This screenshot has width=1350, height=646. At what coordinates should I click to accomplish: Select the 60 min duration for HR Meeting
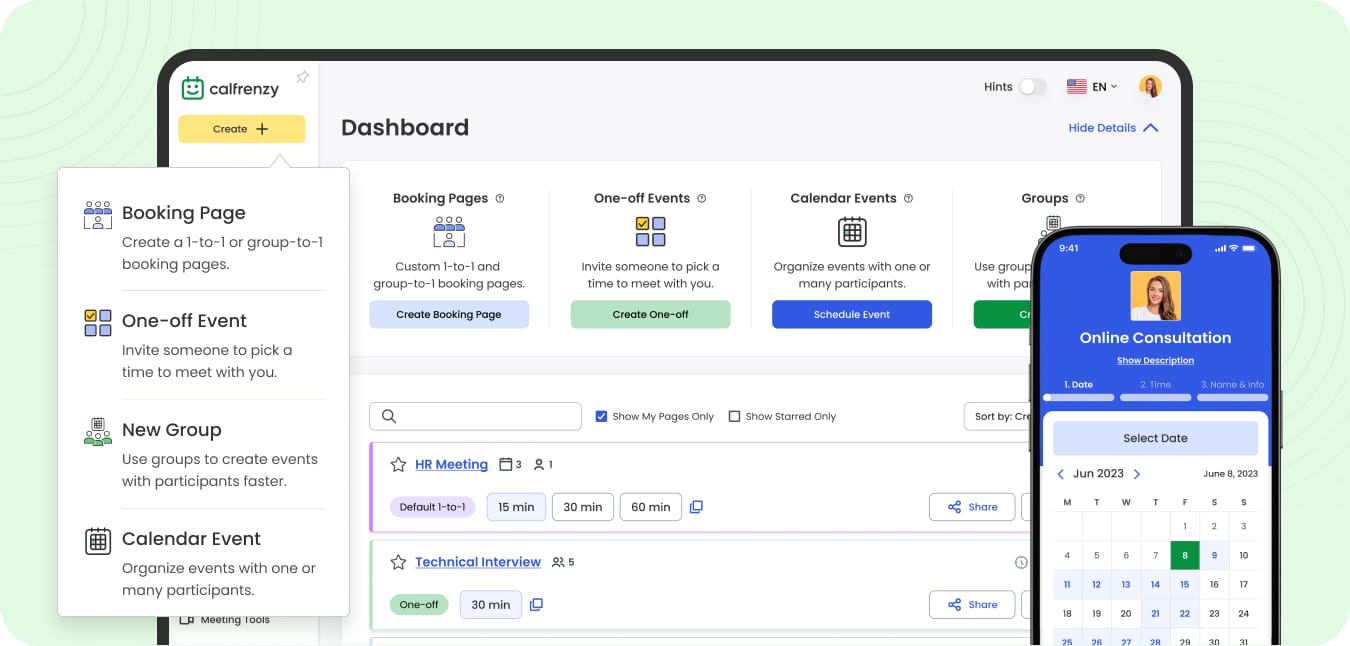(650, 507)
